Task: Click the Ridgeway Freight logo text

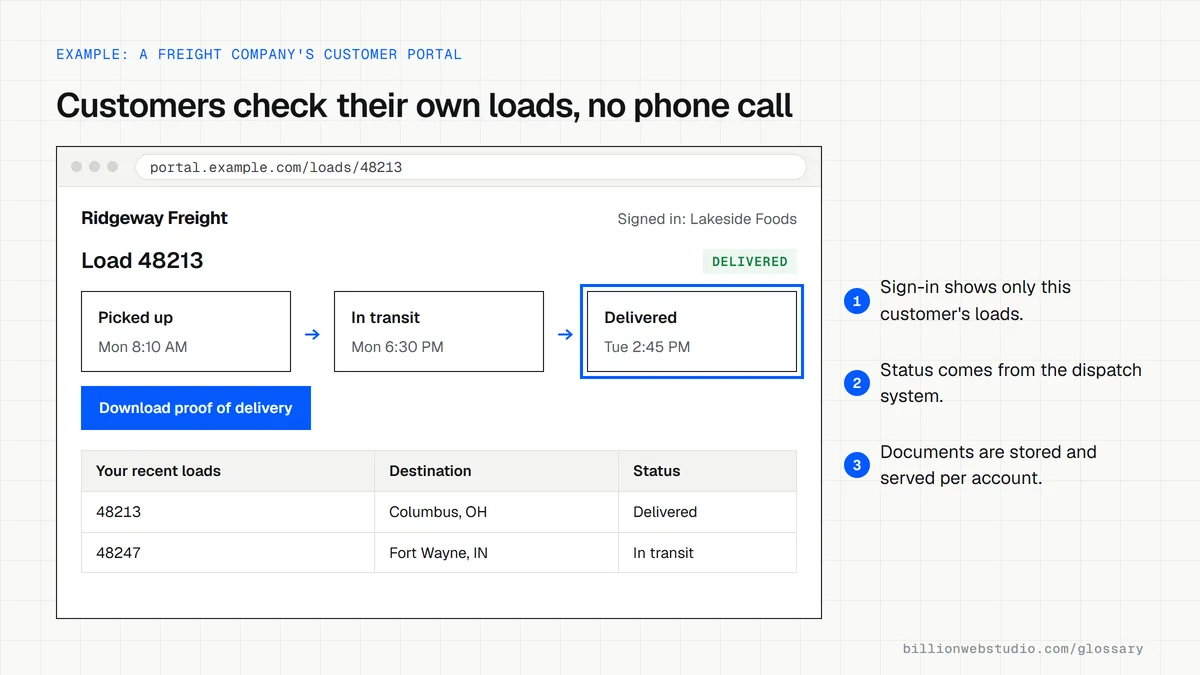Action: pyautogui.click(x=154, y=218)
